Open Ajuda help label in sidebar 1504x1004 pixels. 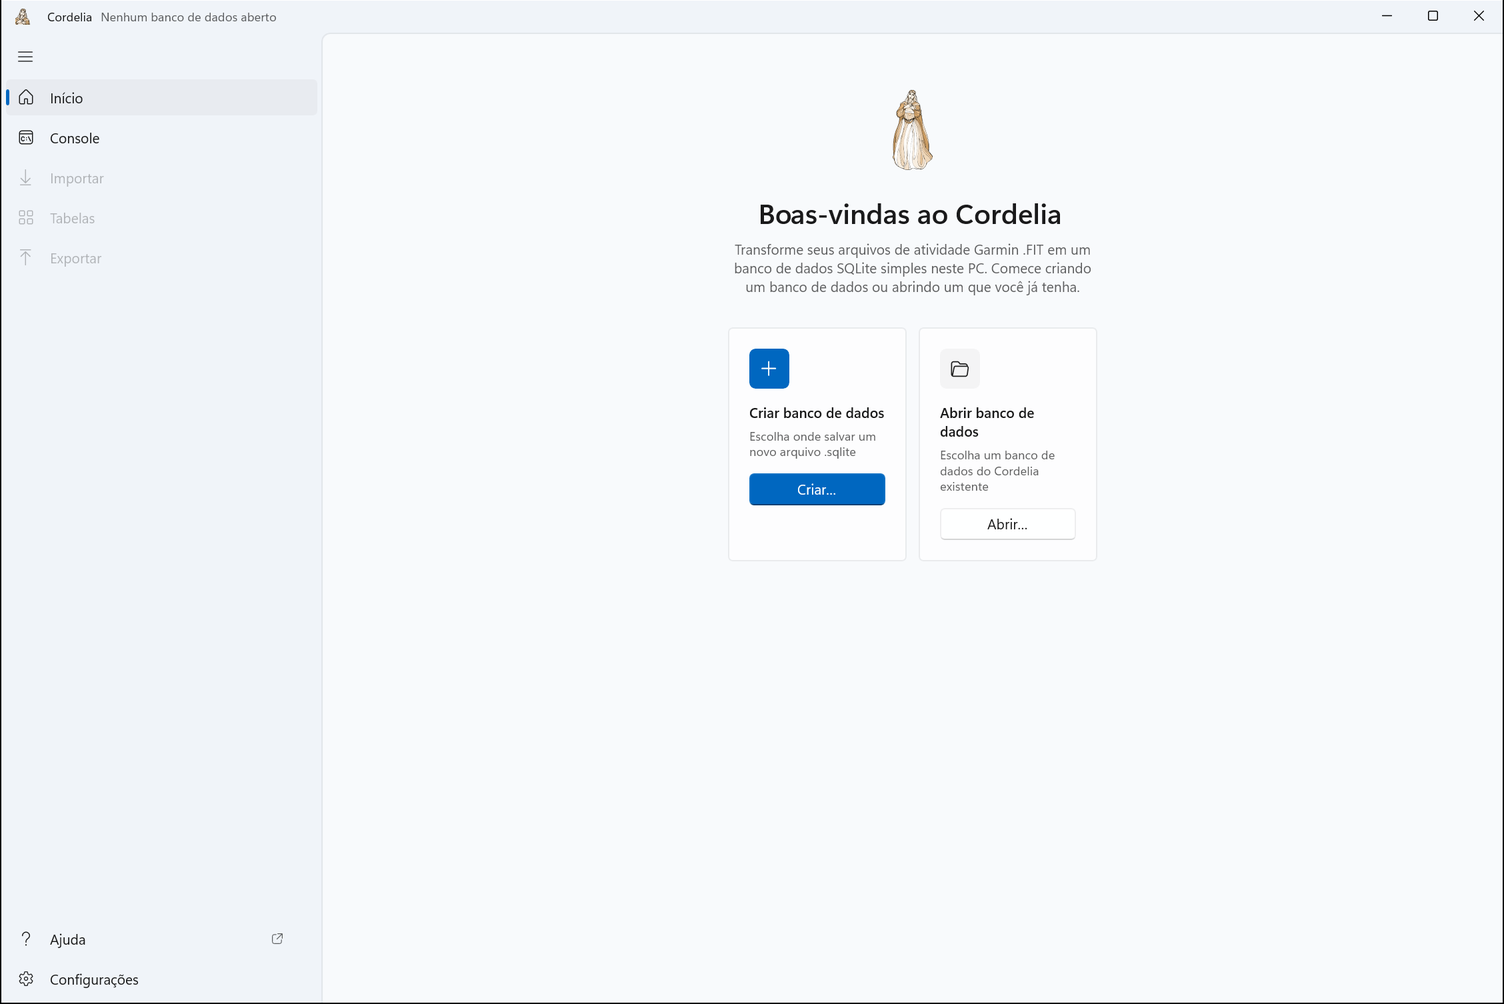coord(68,939)
